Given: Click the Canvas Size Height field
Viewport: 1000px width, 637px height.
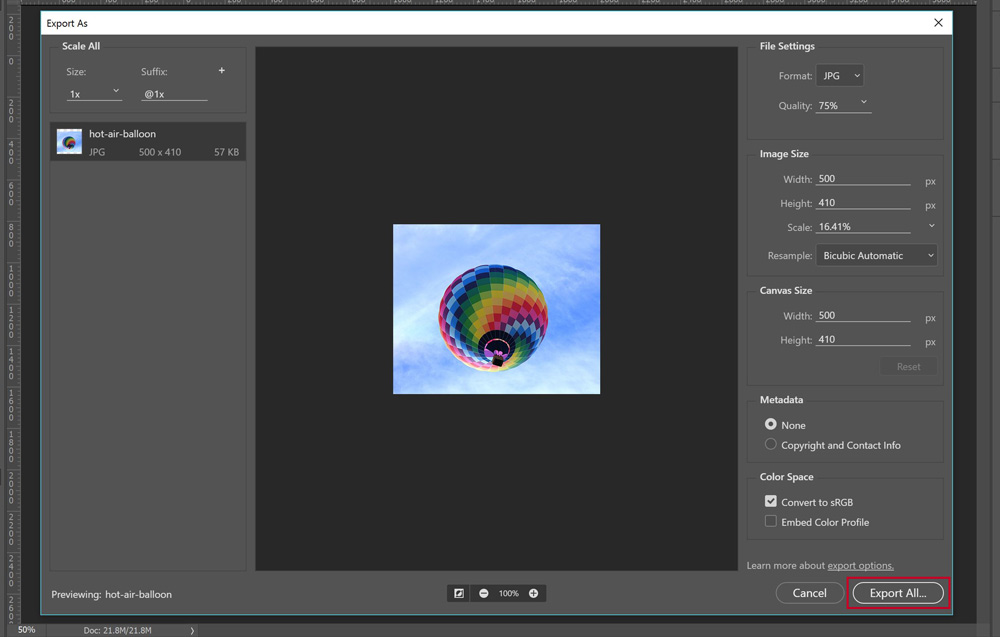Looking at the screenshot, I should pos(863,340).
